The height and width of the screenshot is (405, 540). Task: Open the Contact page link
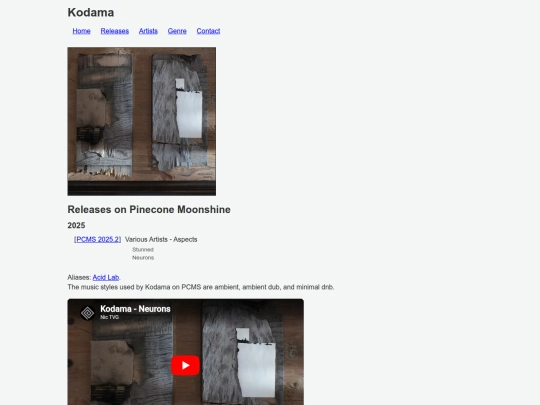(208, 31)
